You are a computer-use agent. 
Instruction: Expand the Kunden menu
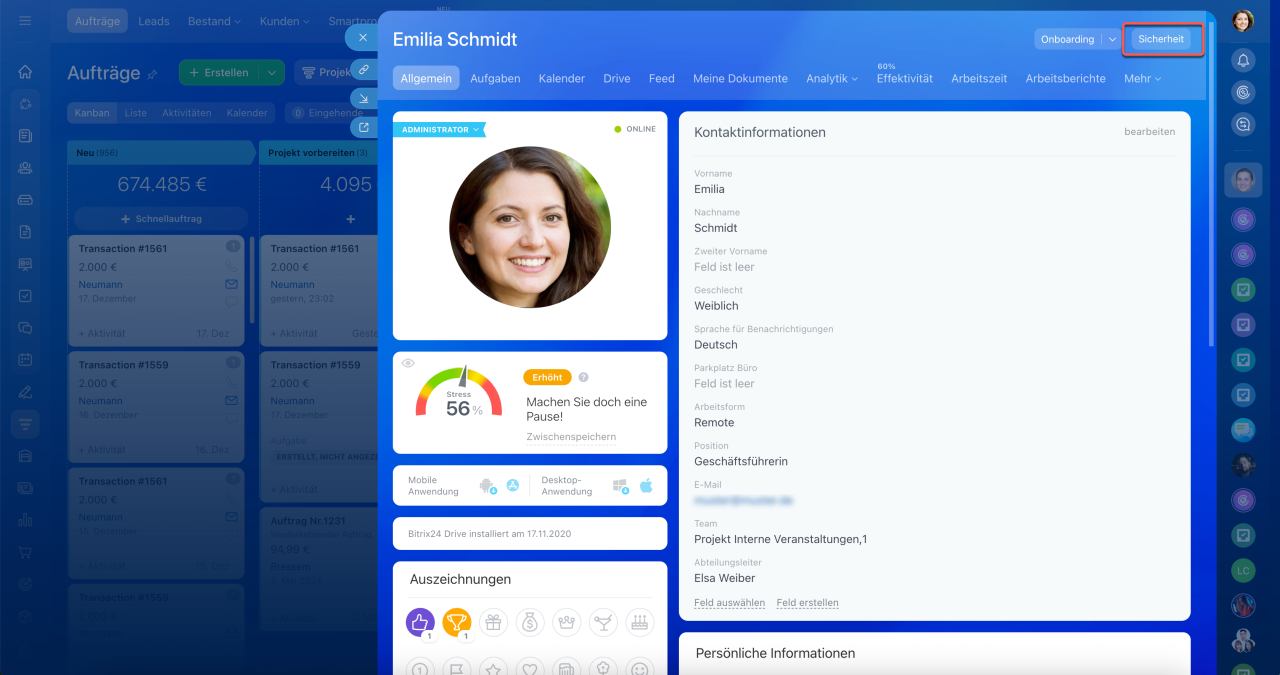(284, 21)
